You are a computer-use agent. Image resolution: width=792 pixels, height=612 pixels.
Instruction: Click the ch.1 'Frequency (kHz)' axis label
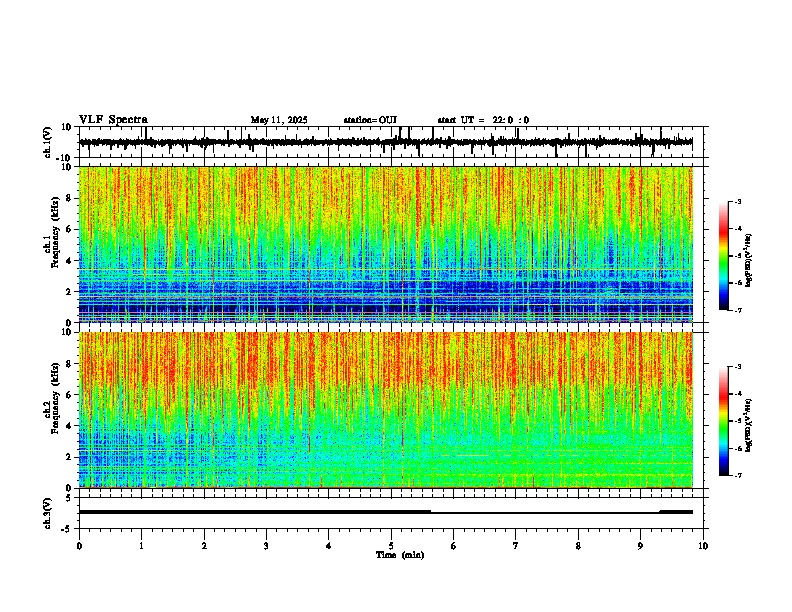pyautogui.click(x=55, y=233)
